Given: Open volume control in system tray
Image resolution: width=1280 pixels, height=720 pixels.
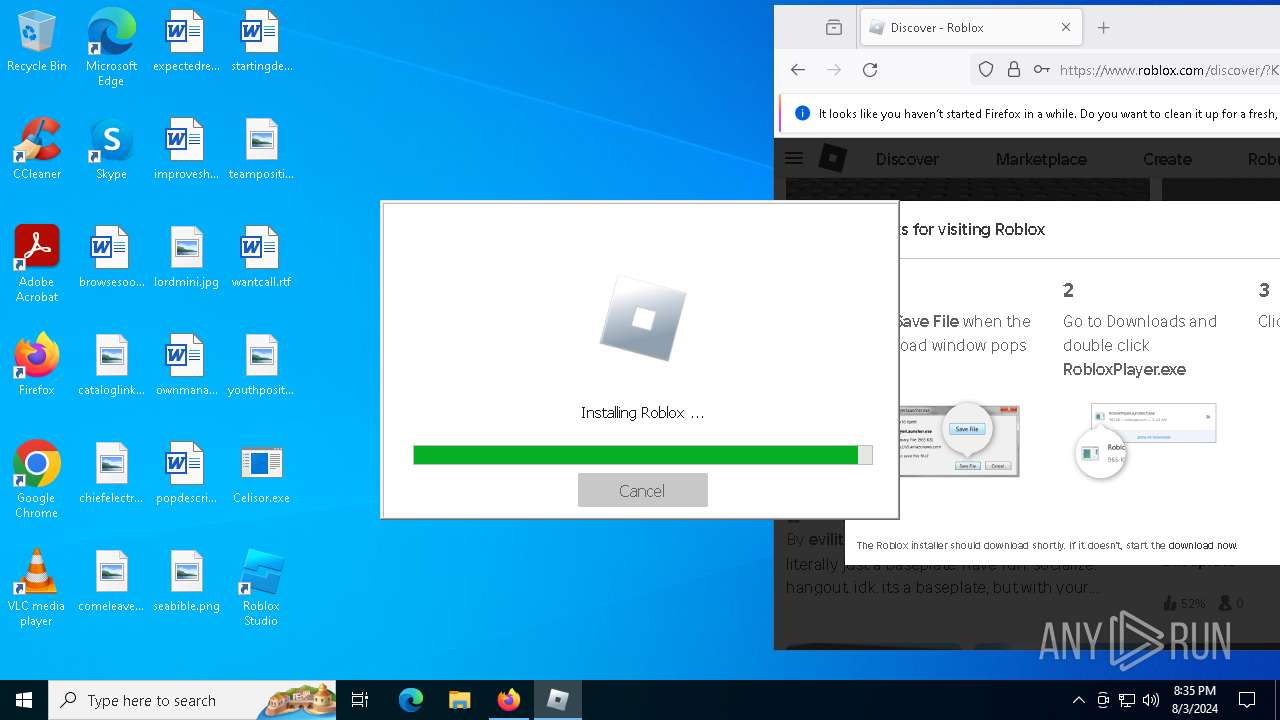Looking at the screenshot, I should tap(1150, 700).
